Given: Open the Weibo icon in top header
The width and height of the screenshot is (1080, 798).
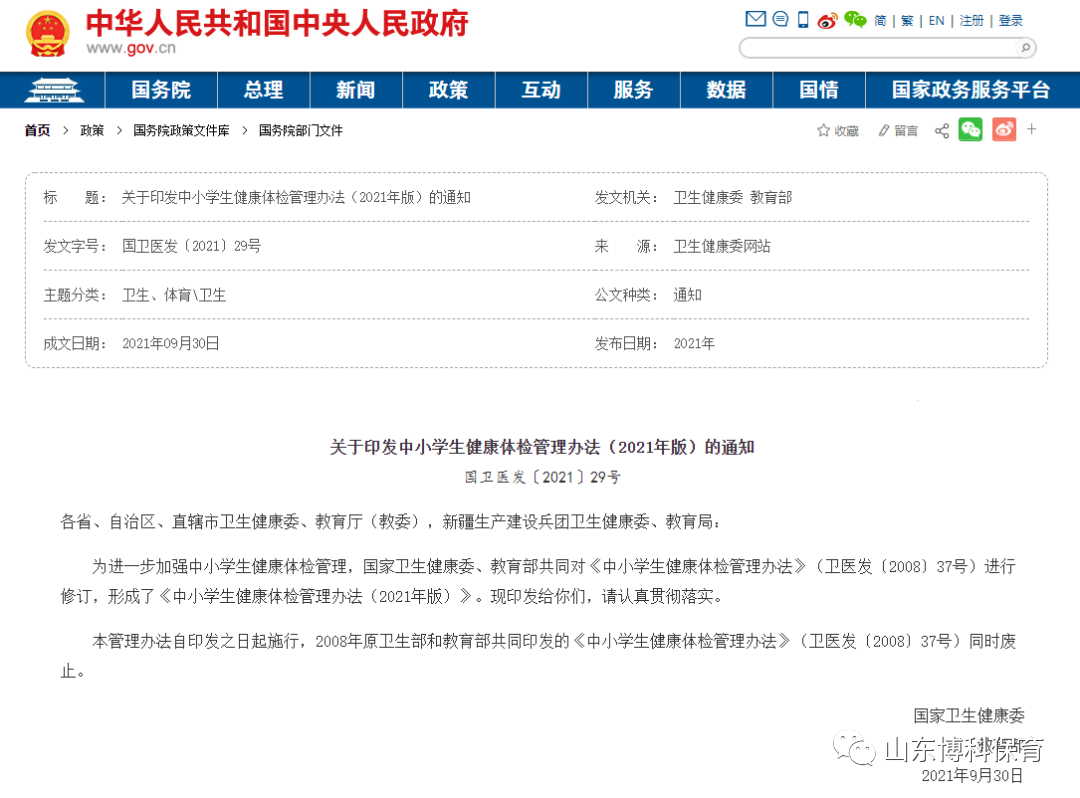Looking at the screenshot, I should 827,20.
